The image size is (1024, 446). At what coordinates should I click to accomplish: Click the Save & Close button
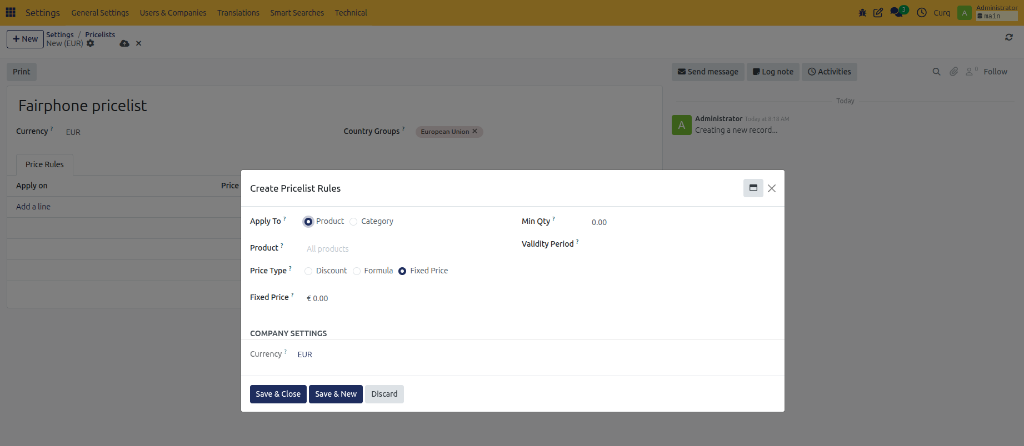point(278,394)
